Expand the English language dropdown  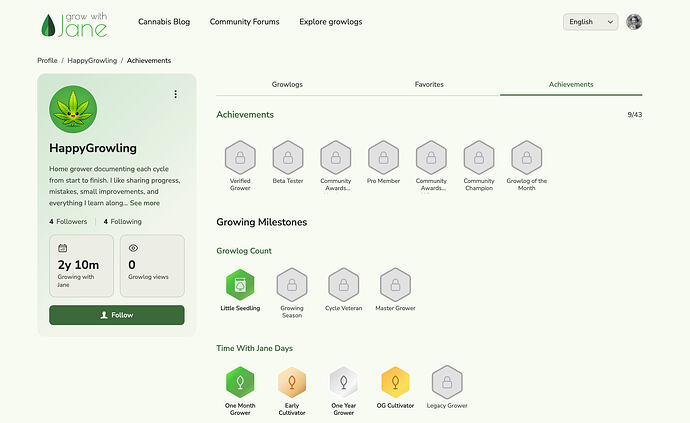coord(591,22)
